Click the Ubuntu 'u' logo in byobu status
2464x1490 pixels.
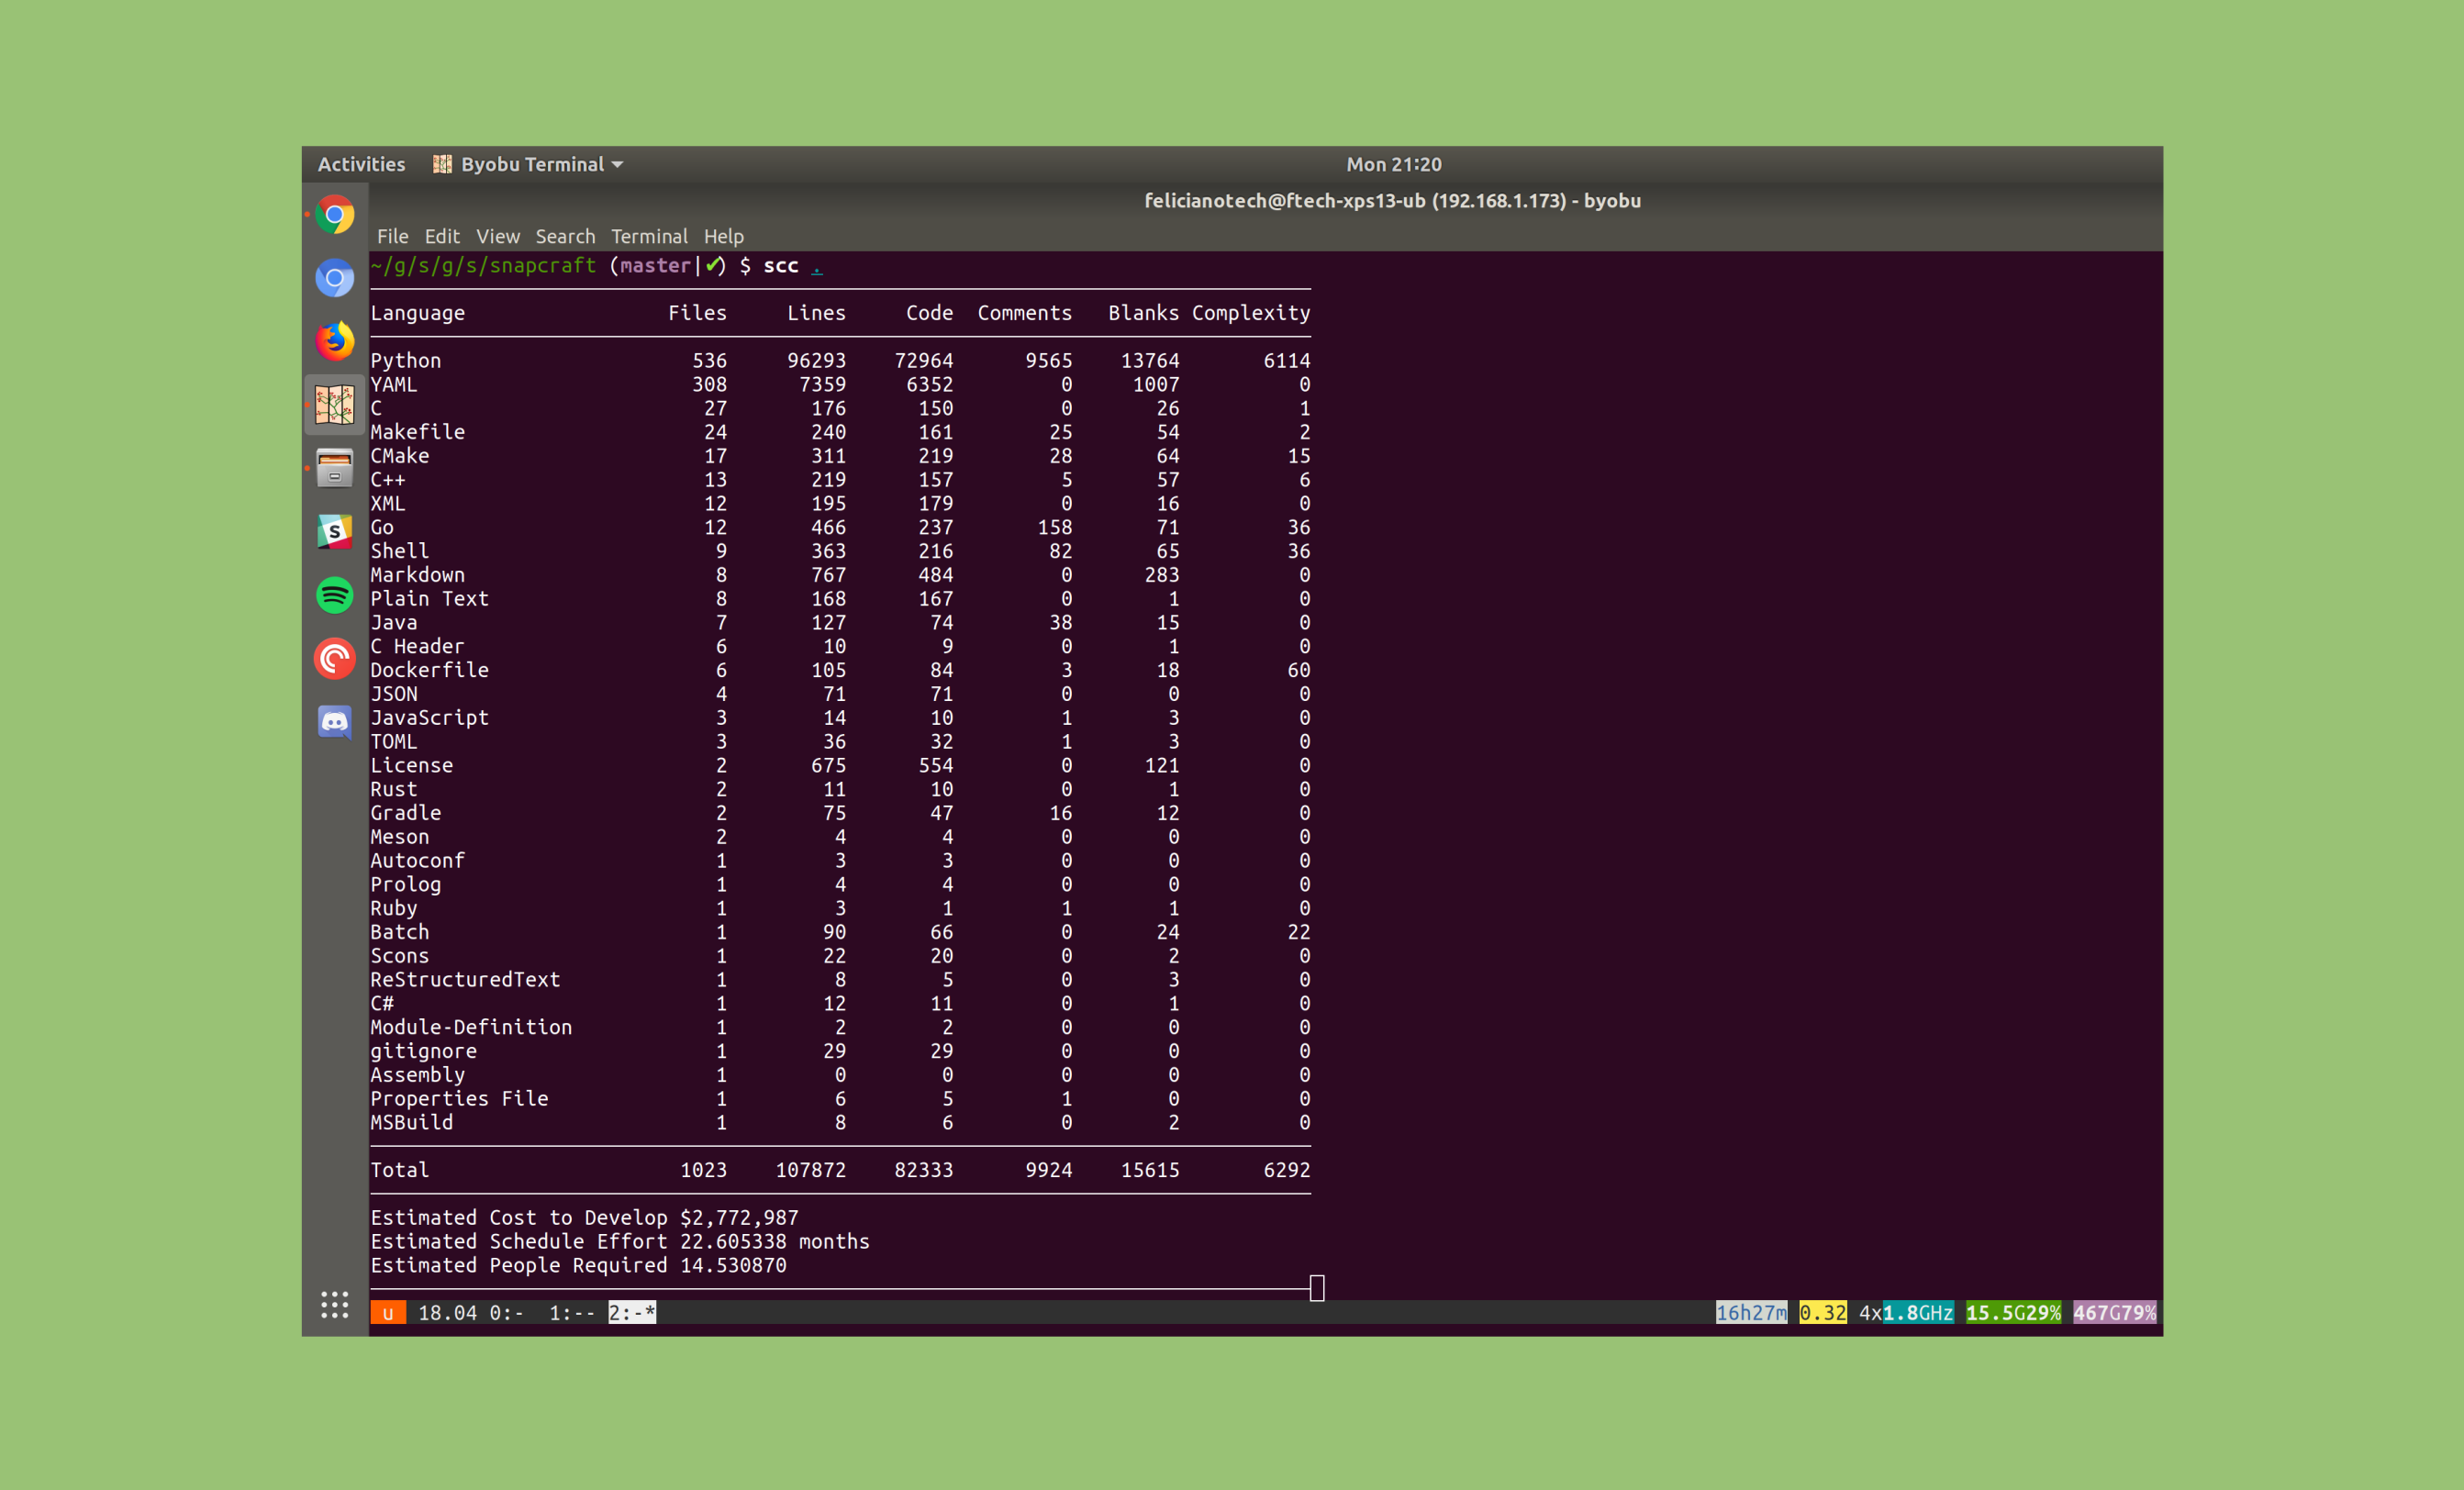tap(388, 1312)
